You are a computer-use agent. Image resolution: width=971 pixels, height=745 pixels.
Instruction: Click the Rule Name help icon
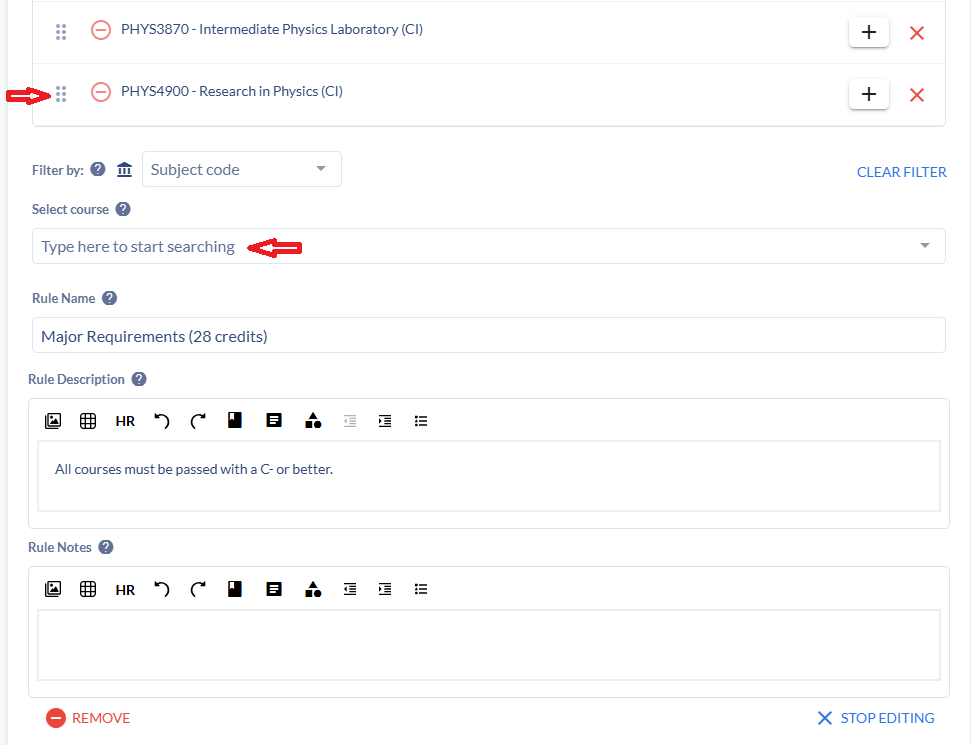pyautogui.click(x=110, y=298)
